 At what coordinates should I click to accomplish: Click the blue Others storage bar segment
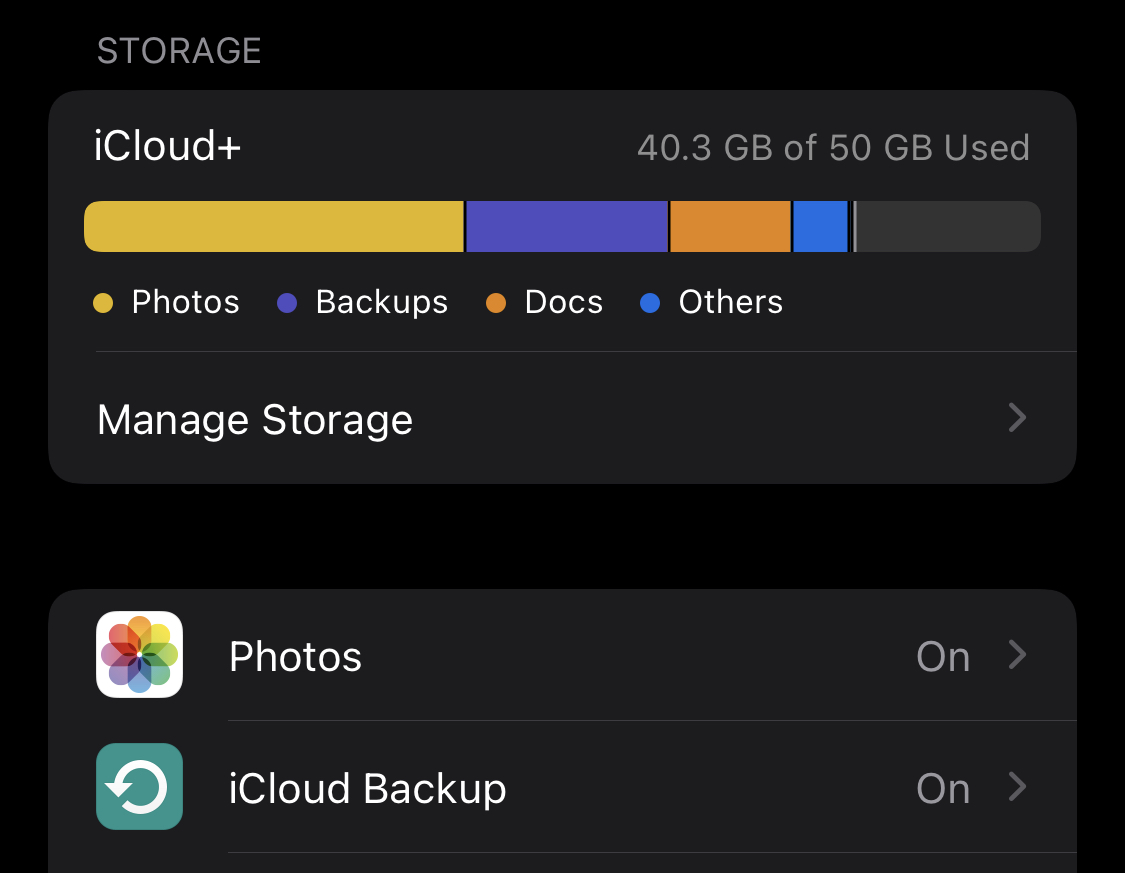pyautogui.click(x=820, y=226)
